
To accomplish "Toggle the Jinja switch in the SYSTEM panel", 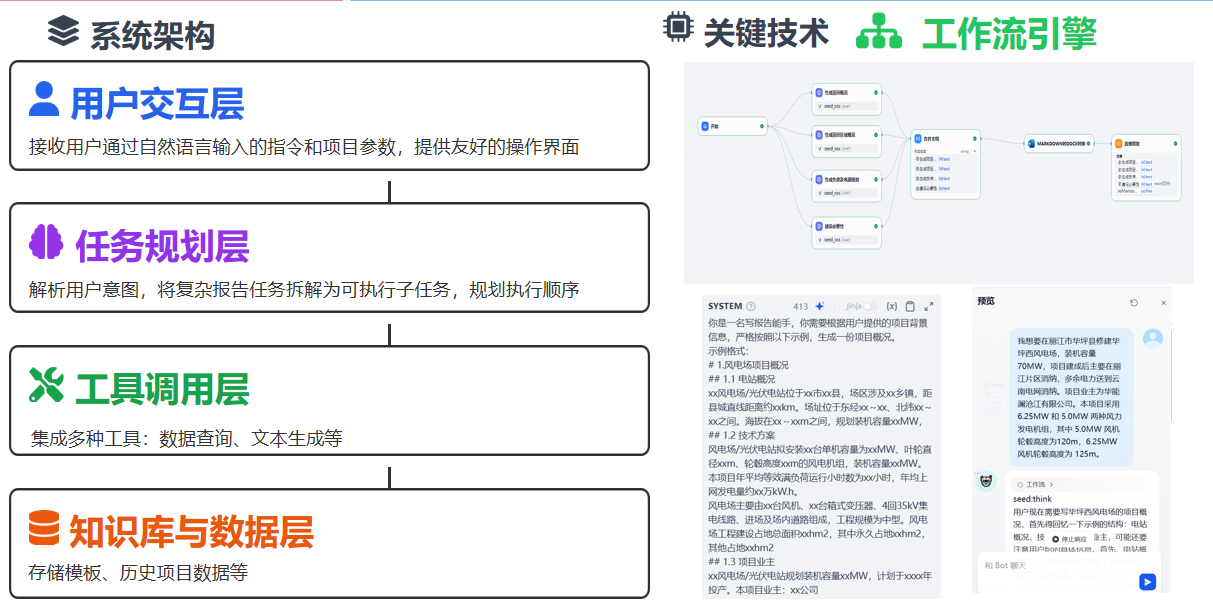I will (870, 306).
